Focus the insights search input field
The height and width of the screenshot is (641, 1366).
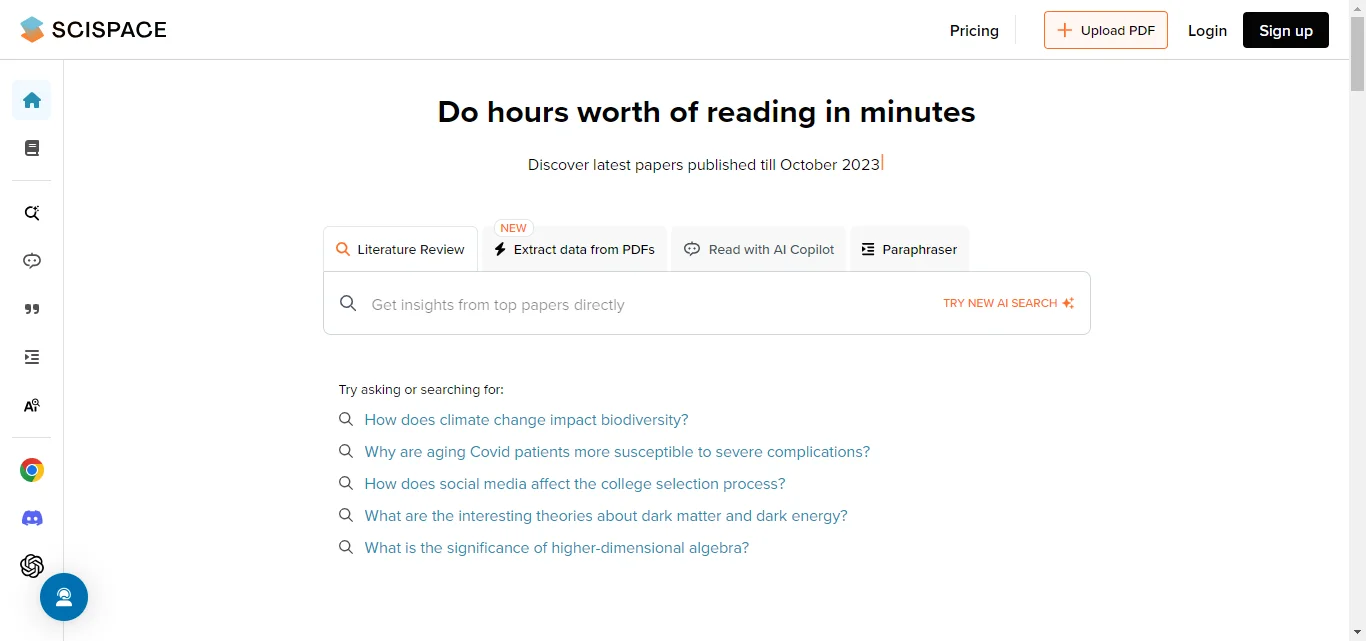[640, 304]
